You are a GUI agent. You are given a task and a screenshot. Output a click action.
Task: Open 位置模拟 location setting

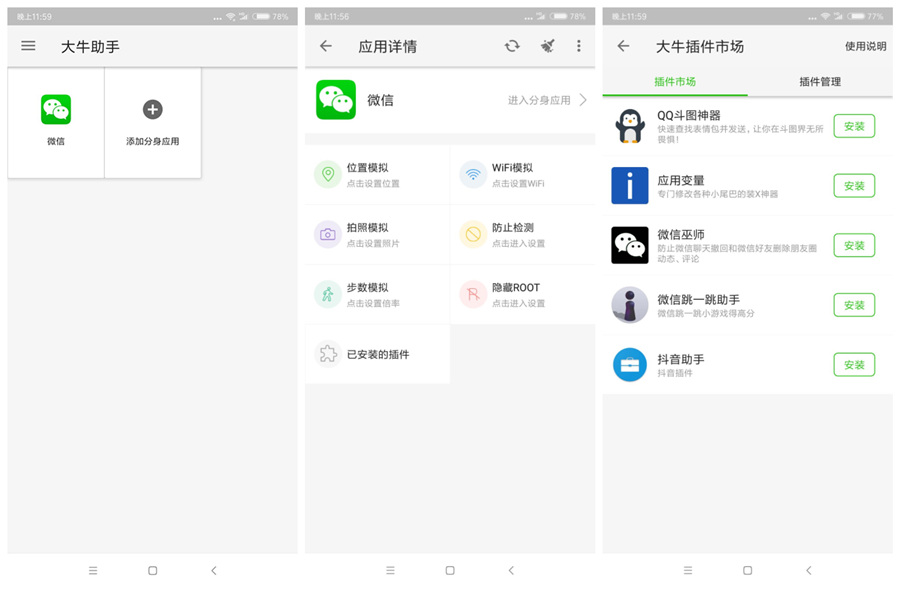[x=377, y=175]
